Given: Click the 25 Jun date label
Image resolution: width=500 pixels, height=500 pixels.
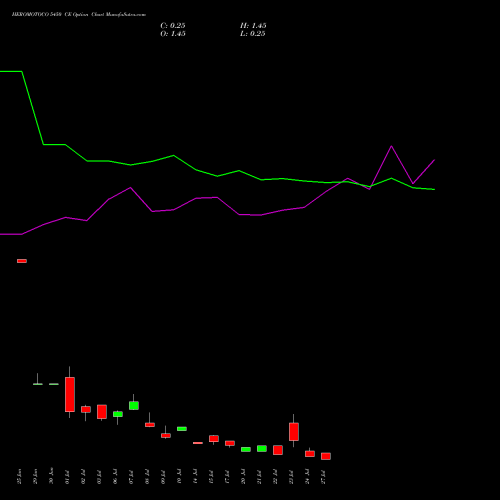Looking at the screenshot, I should 19,477.
